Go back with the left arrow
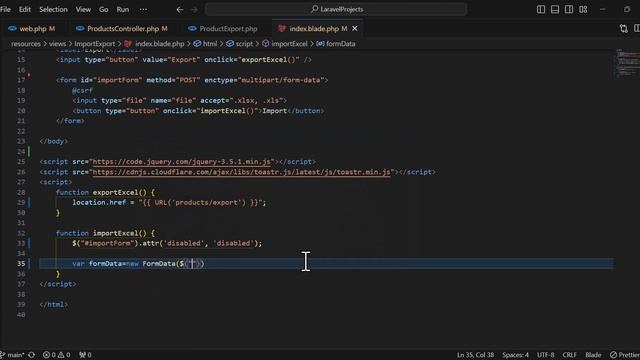This screenshot has width=640, height=360. pos(180,9)
